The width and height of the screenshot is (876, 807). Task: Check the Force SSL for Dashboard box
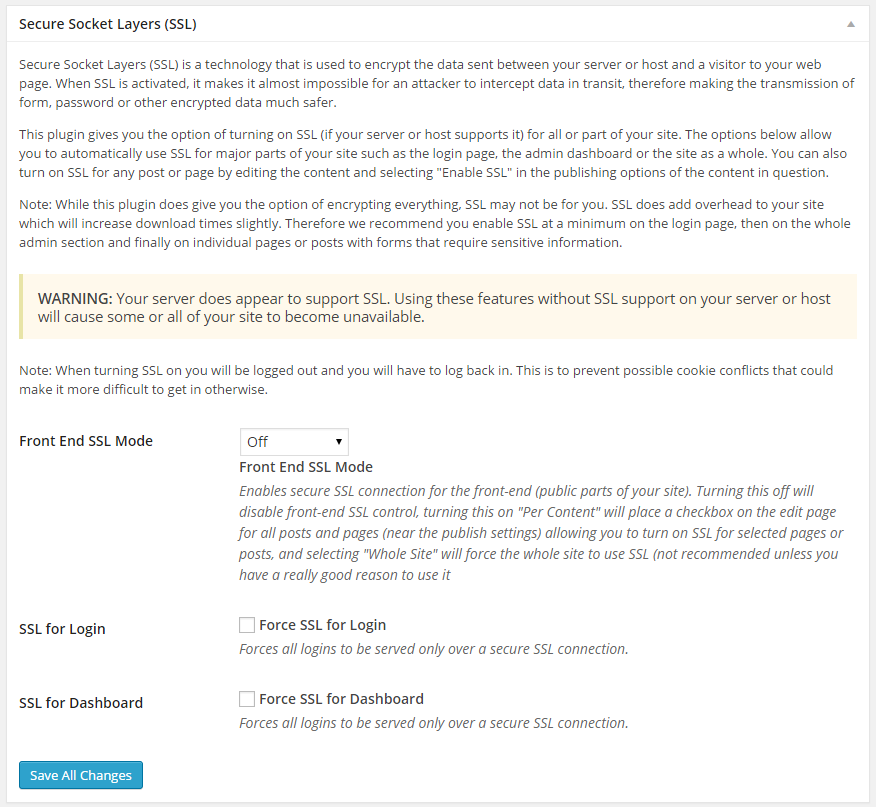click(247, 698)
